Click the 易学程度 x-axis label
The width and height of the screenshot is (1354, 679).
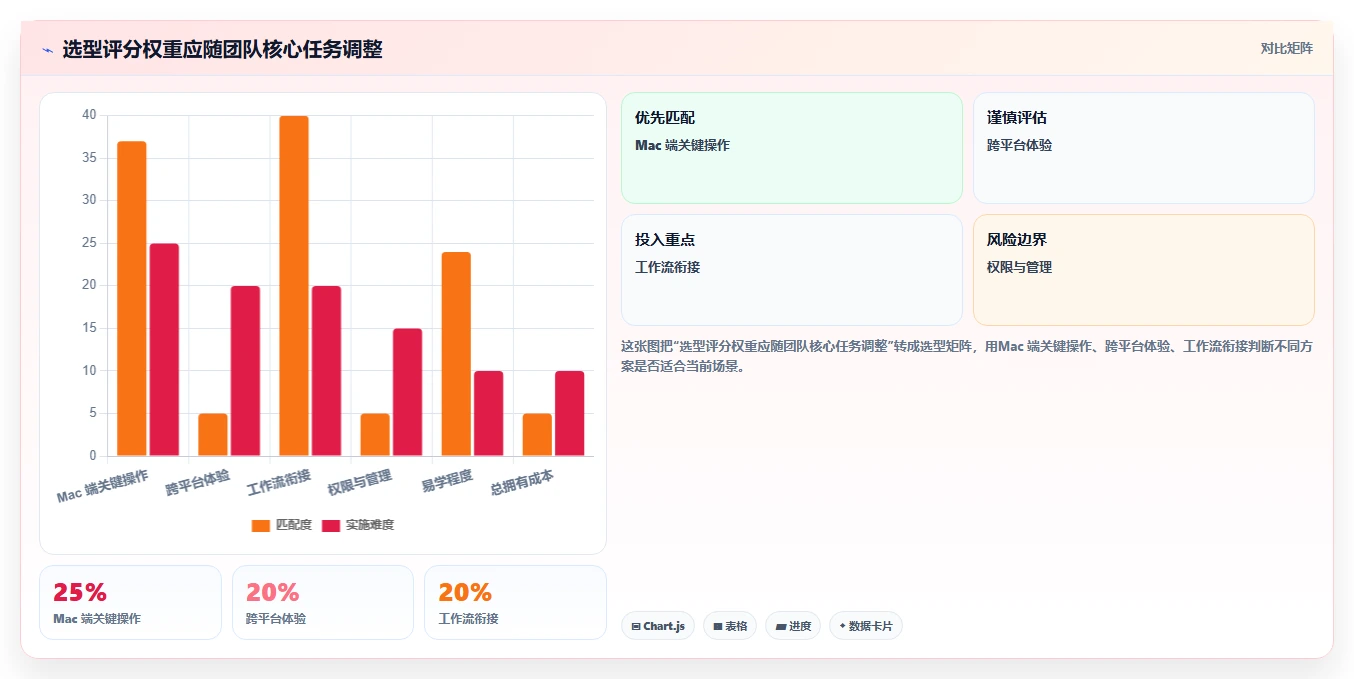[447, 482]
